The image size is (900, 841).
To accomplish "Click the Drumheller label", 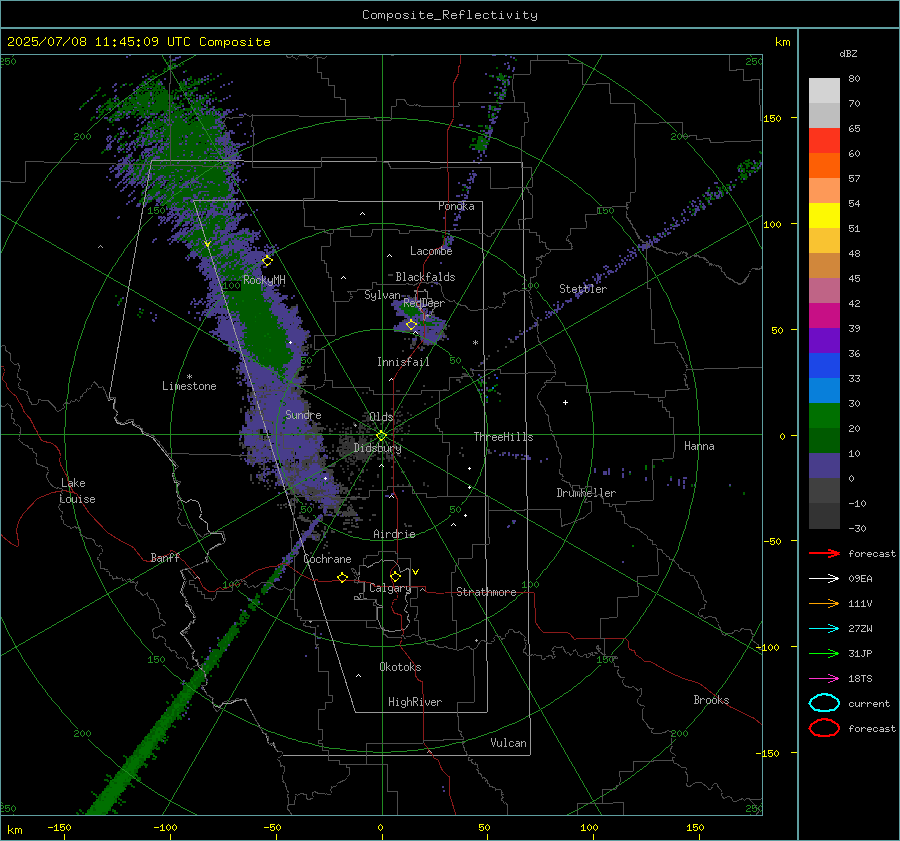I will click(x=586, y=493).
